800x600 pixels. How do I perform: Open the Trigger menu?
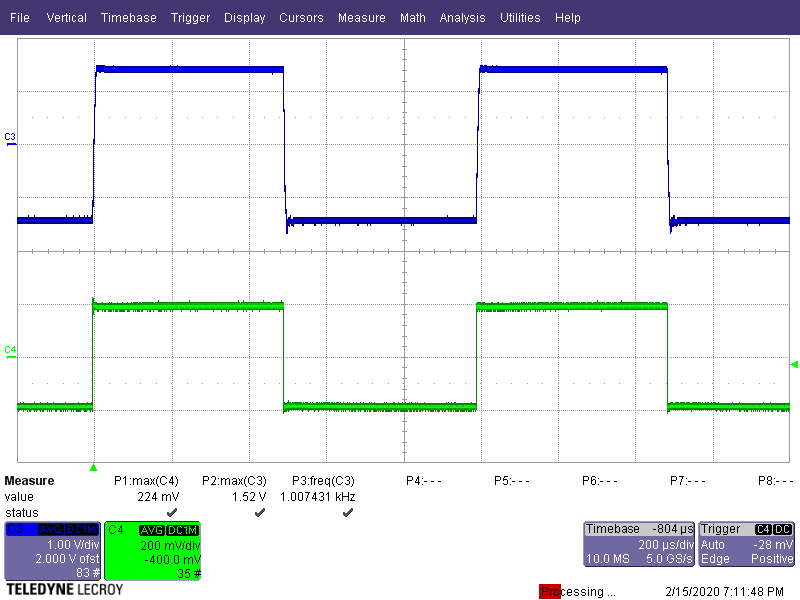(x=190, y=18)
